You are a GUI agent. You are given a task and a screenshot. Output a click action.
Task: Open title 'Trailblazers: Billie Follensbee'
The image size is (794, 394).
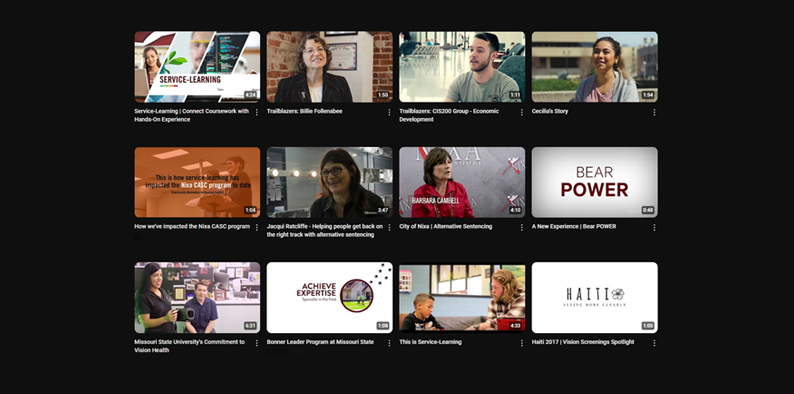coord(304,111)
